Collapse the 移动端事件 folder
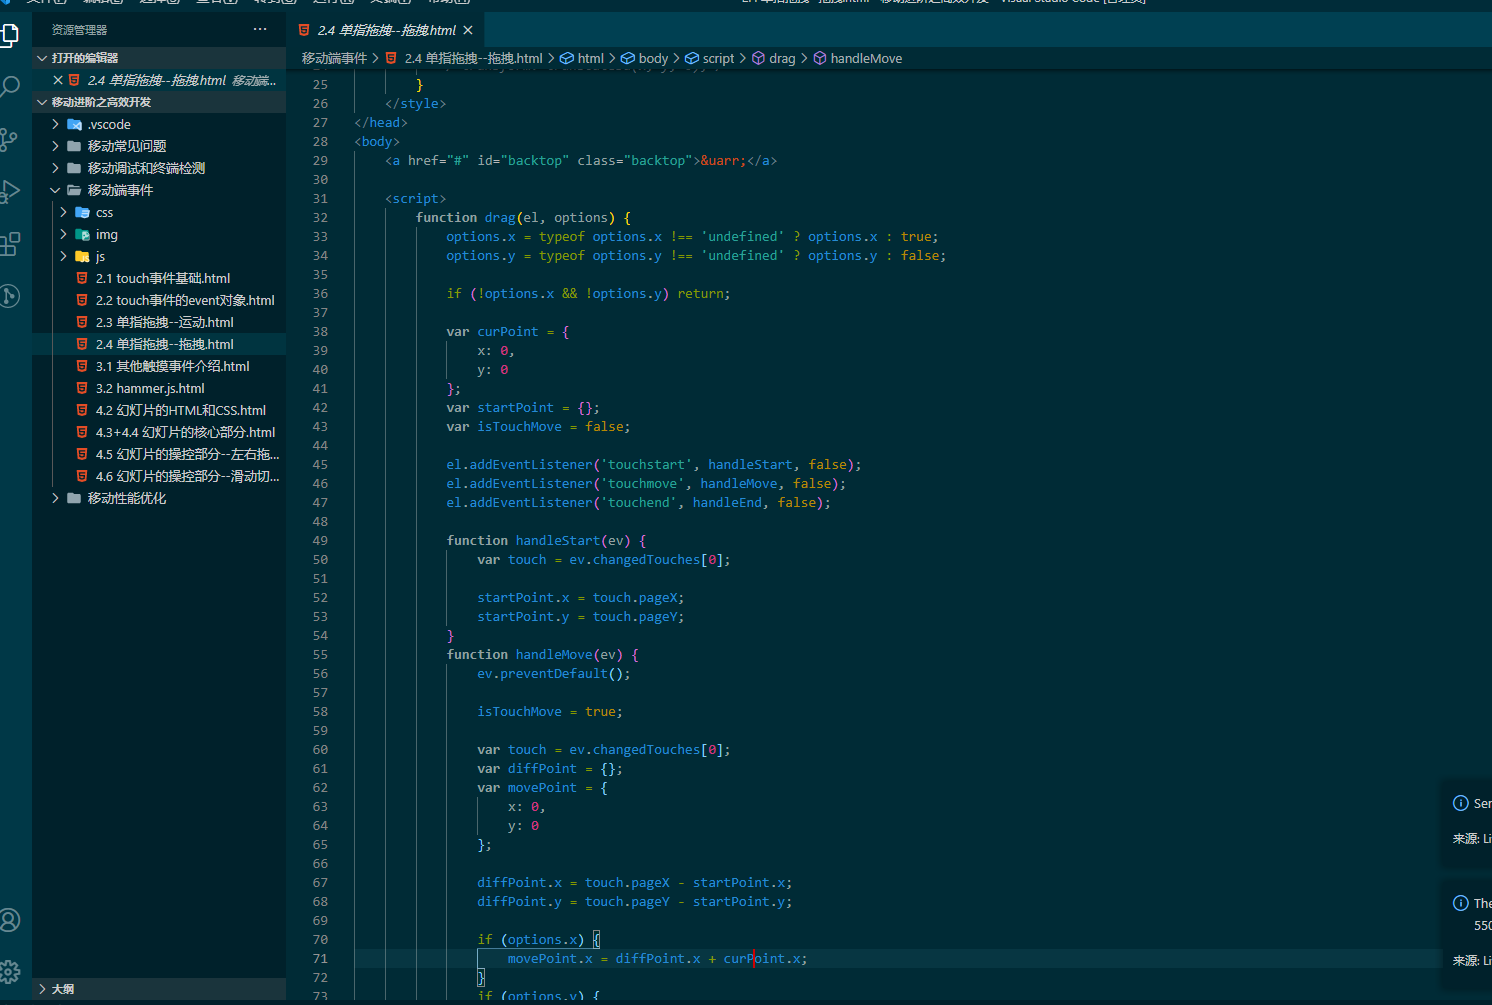This screenshot has height=1005, width=1492. pos(159,190)
